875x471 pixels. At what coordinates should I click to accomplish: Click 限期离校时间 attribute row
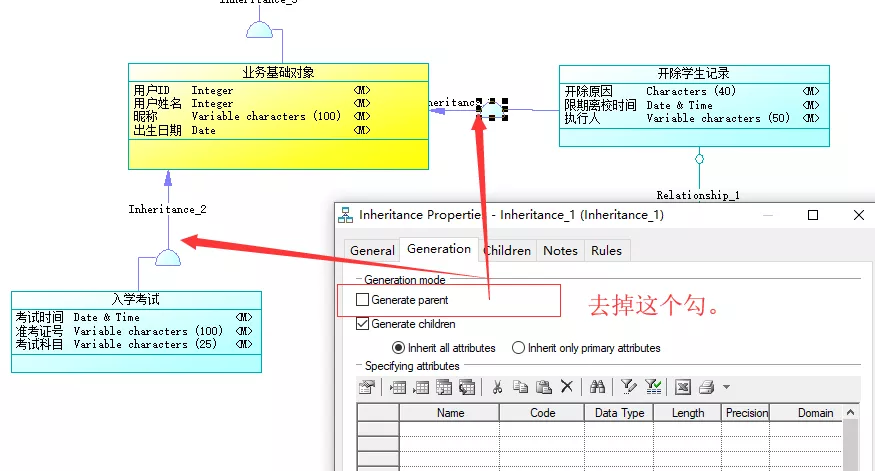(x=692, y=105)
